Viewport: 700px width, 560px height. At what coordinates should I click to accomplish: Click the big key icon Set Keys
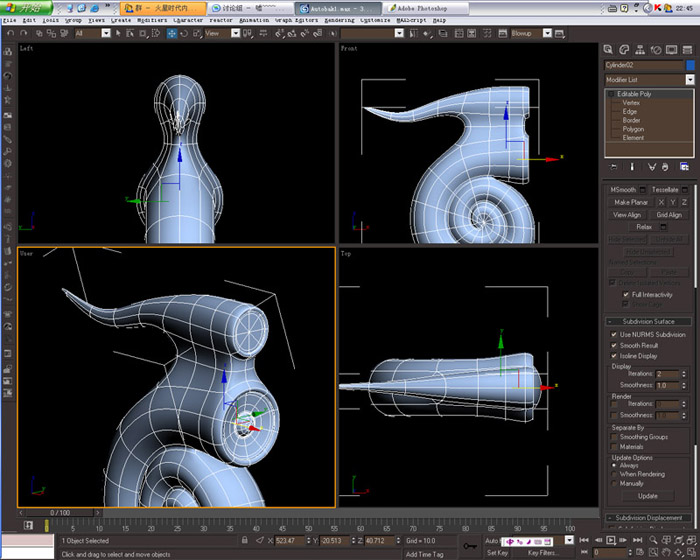[x=470, y=546]
